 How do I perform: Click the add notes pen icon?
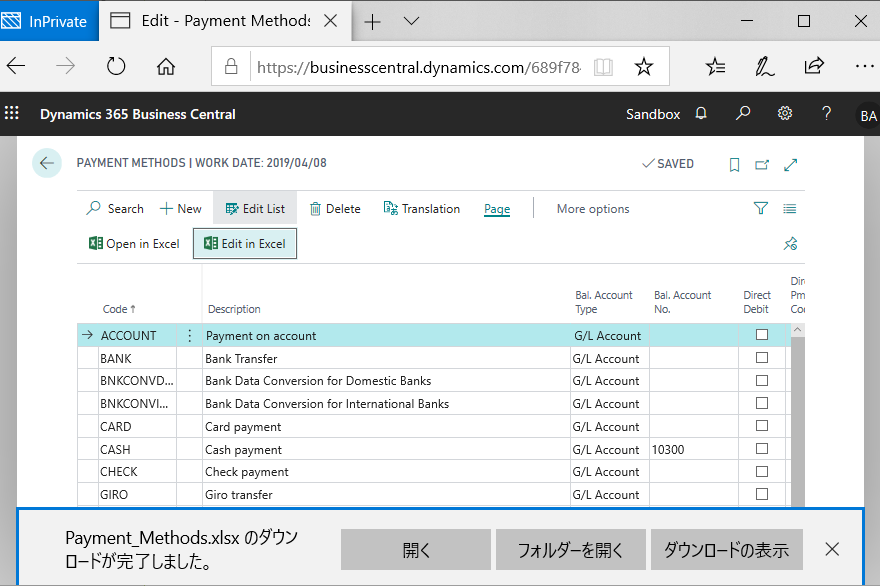coord(764,66)
